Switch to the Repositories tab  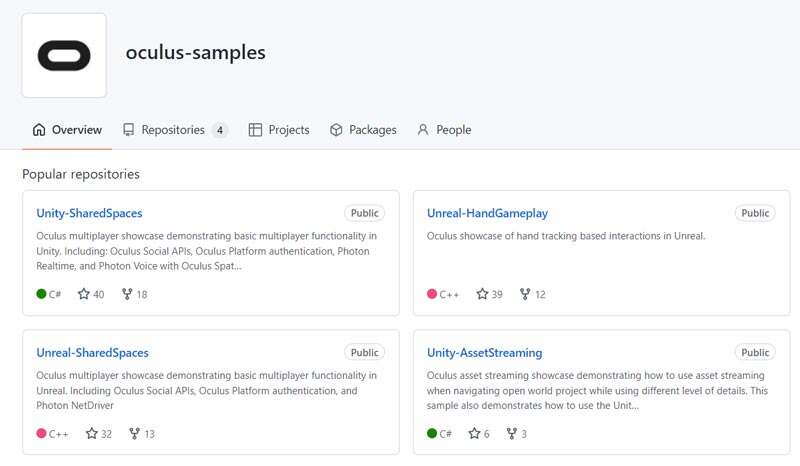click(173, 130)
